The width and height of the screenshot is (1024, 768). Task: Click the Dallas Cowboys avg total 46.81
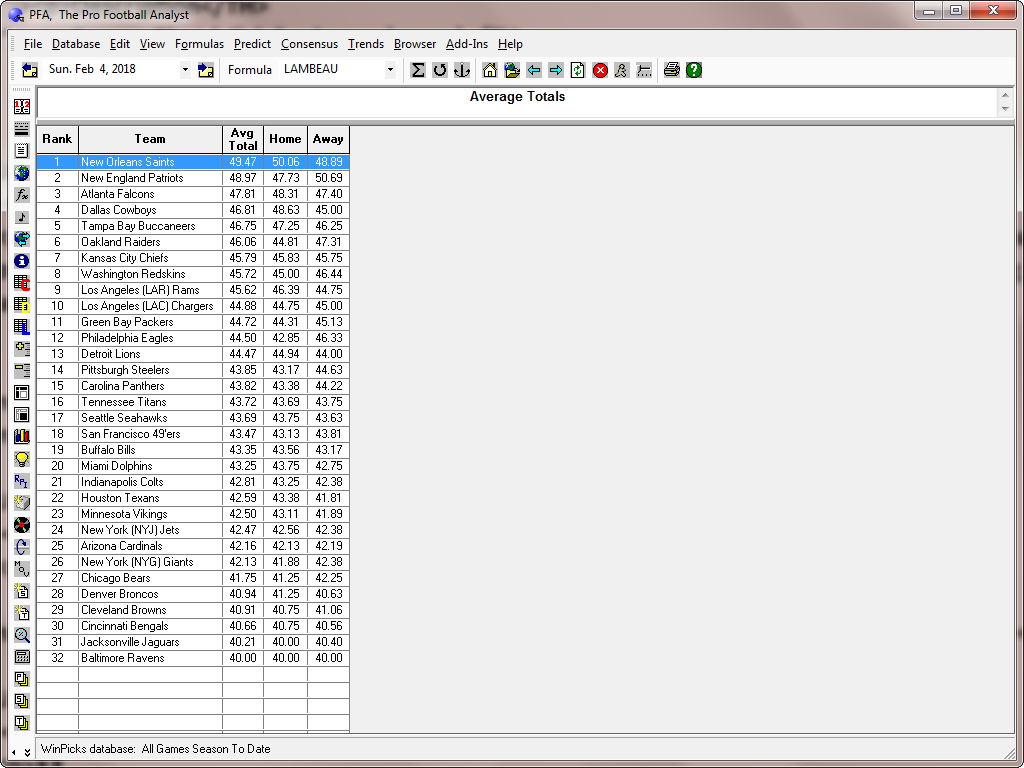click(x=243, y=210)
